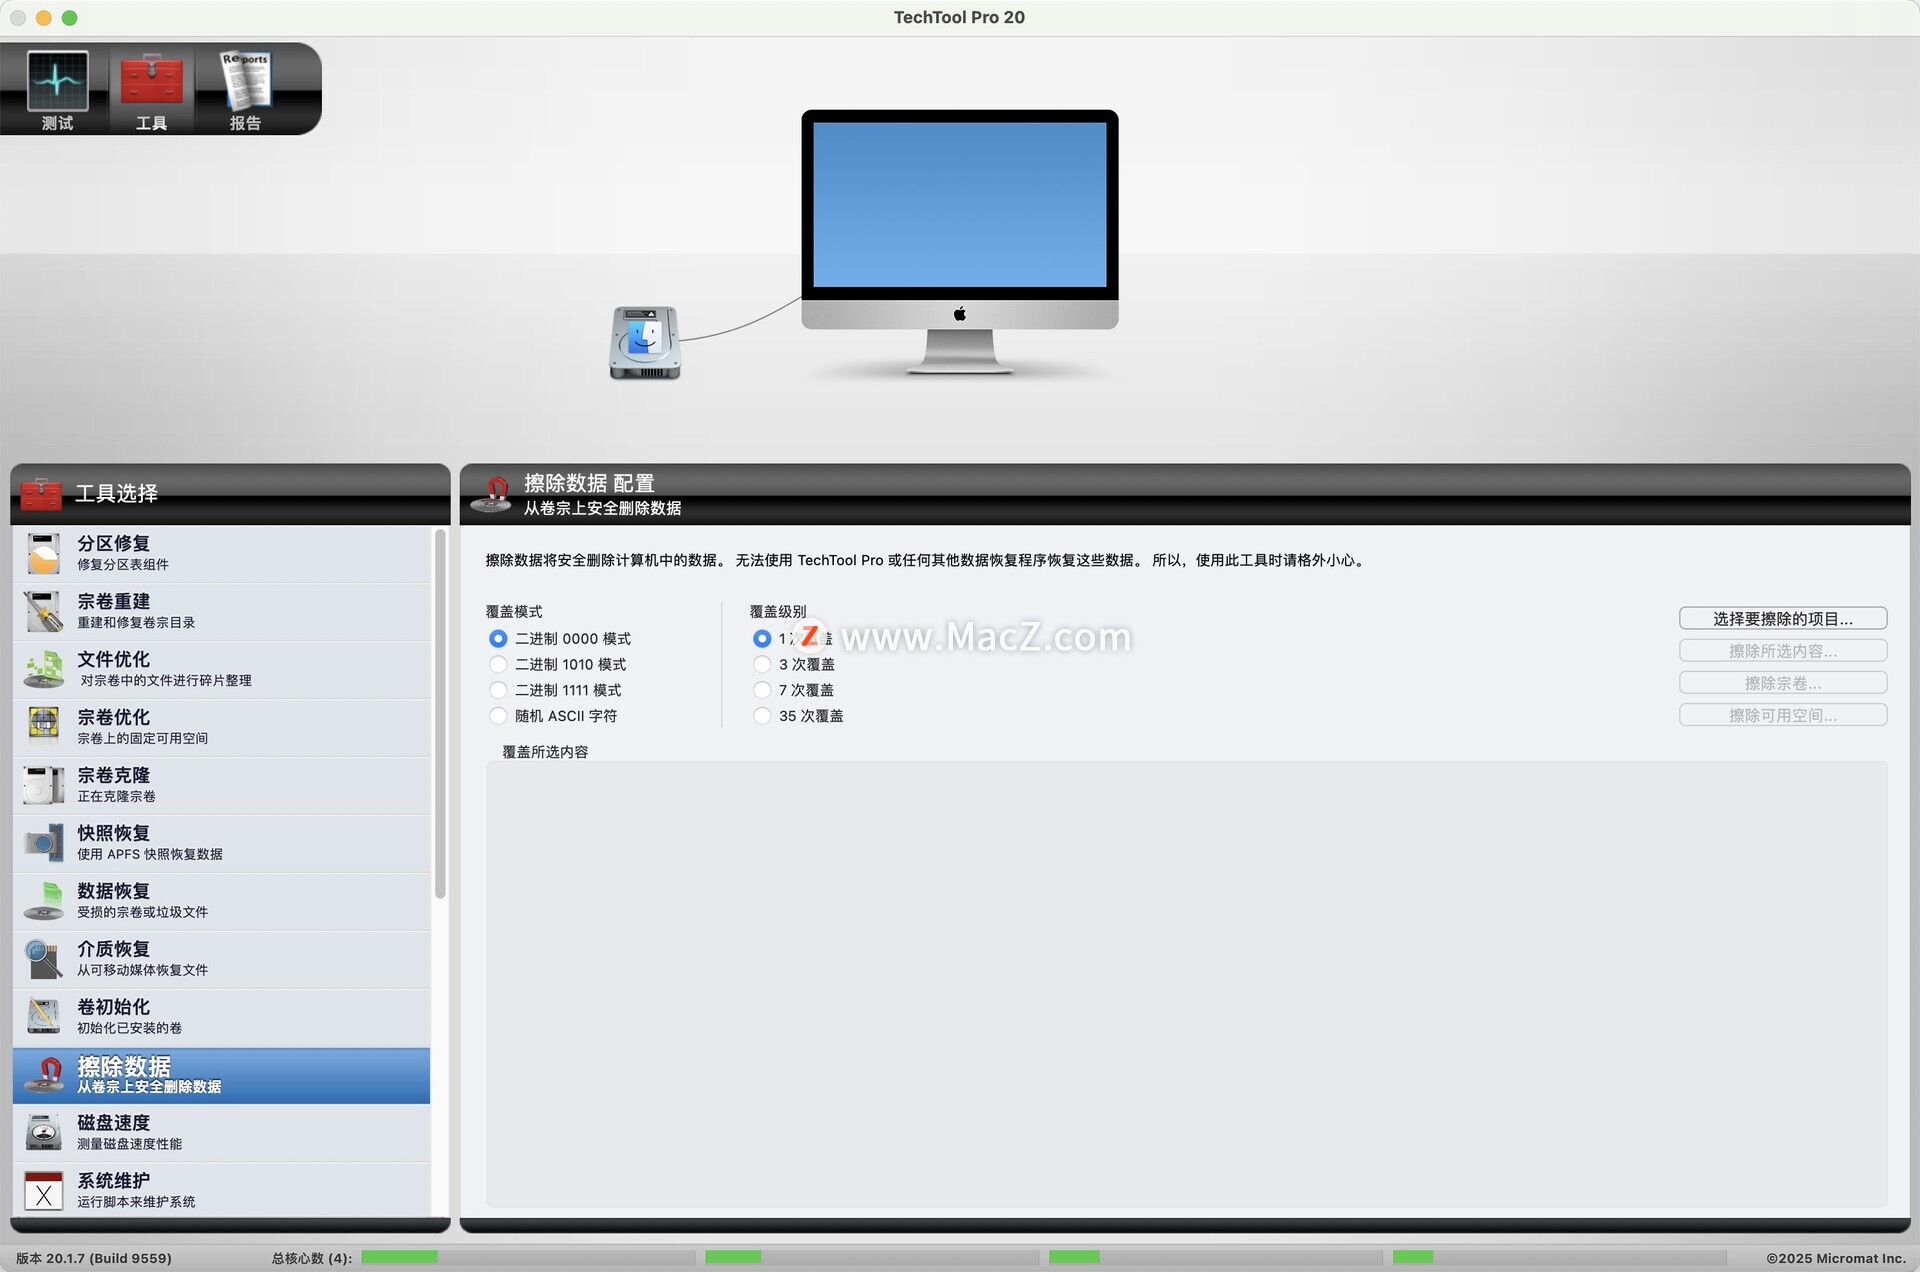Click the 覆盖所选内容 empty list area

coord(1186,984)
